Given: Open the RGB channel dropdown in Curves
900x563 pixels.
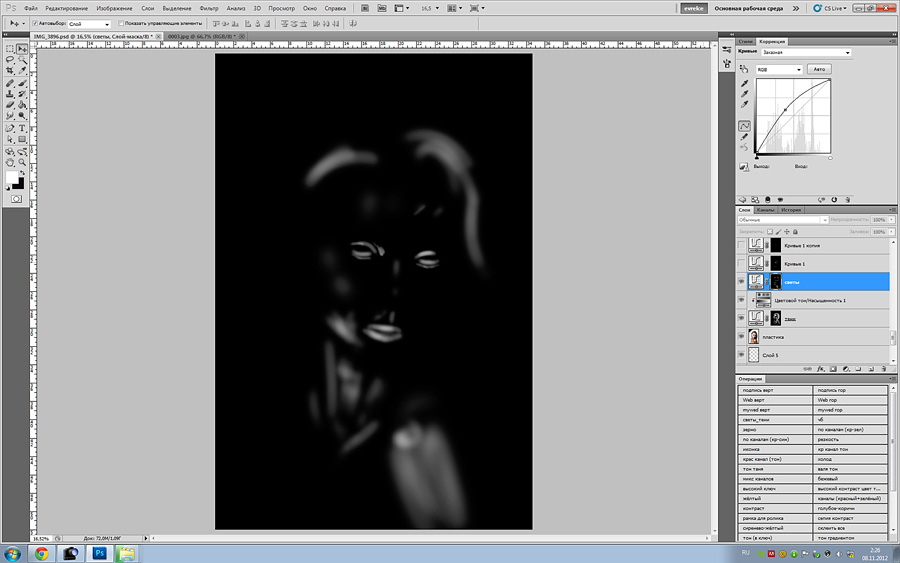Looking at the screenshot, I should pos(778,69).
